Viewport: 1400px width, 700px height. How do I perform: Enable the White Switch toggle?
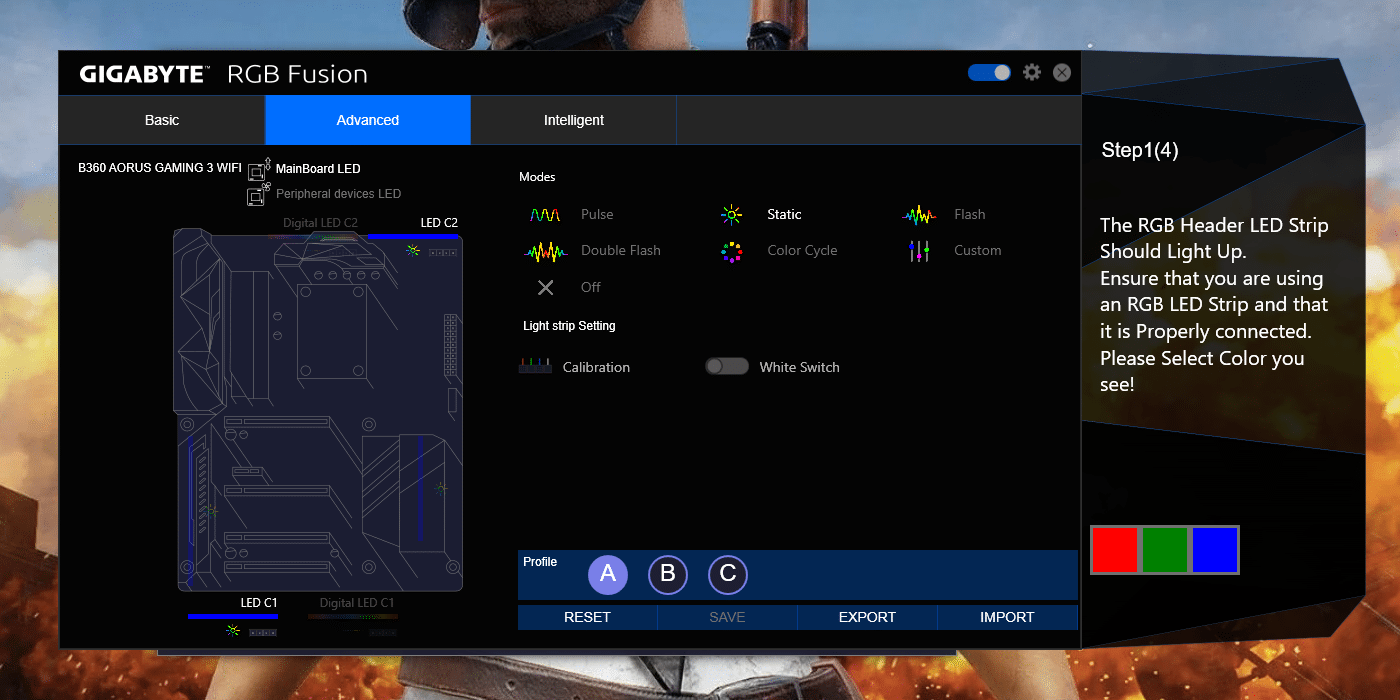point(727,366)
